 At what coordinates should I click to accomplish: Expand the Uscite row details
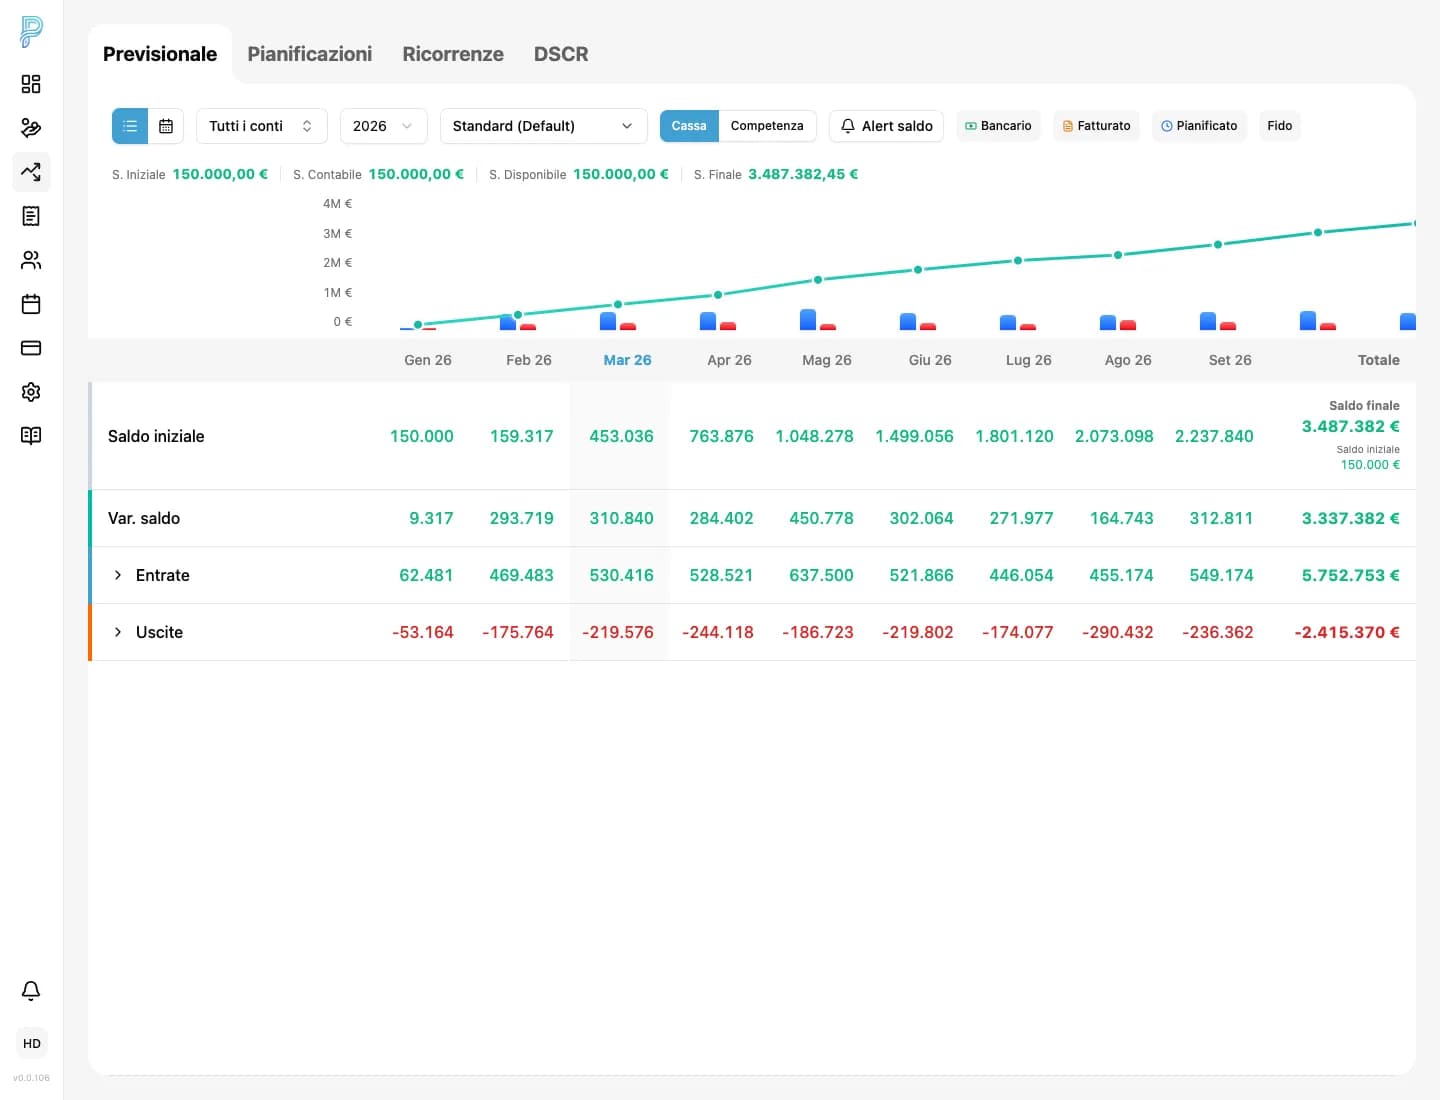[118, 632]
